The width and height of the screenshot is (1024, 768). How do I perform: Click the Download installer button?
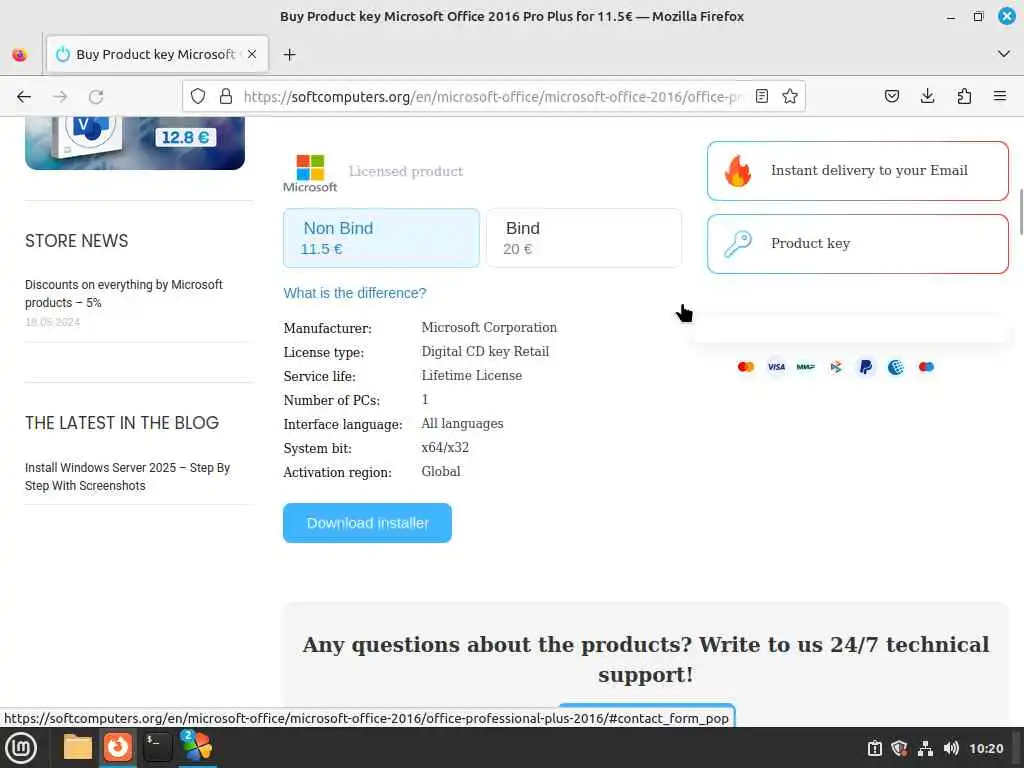367,523
